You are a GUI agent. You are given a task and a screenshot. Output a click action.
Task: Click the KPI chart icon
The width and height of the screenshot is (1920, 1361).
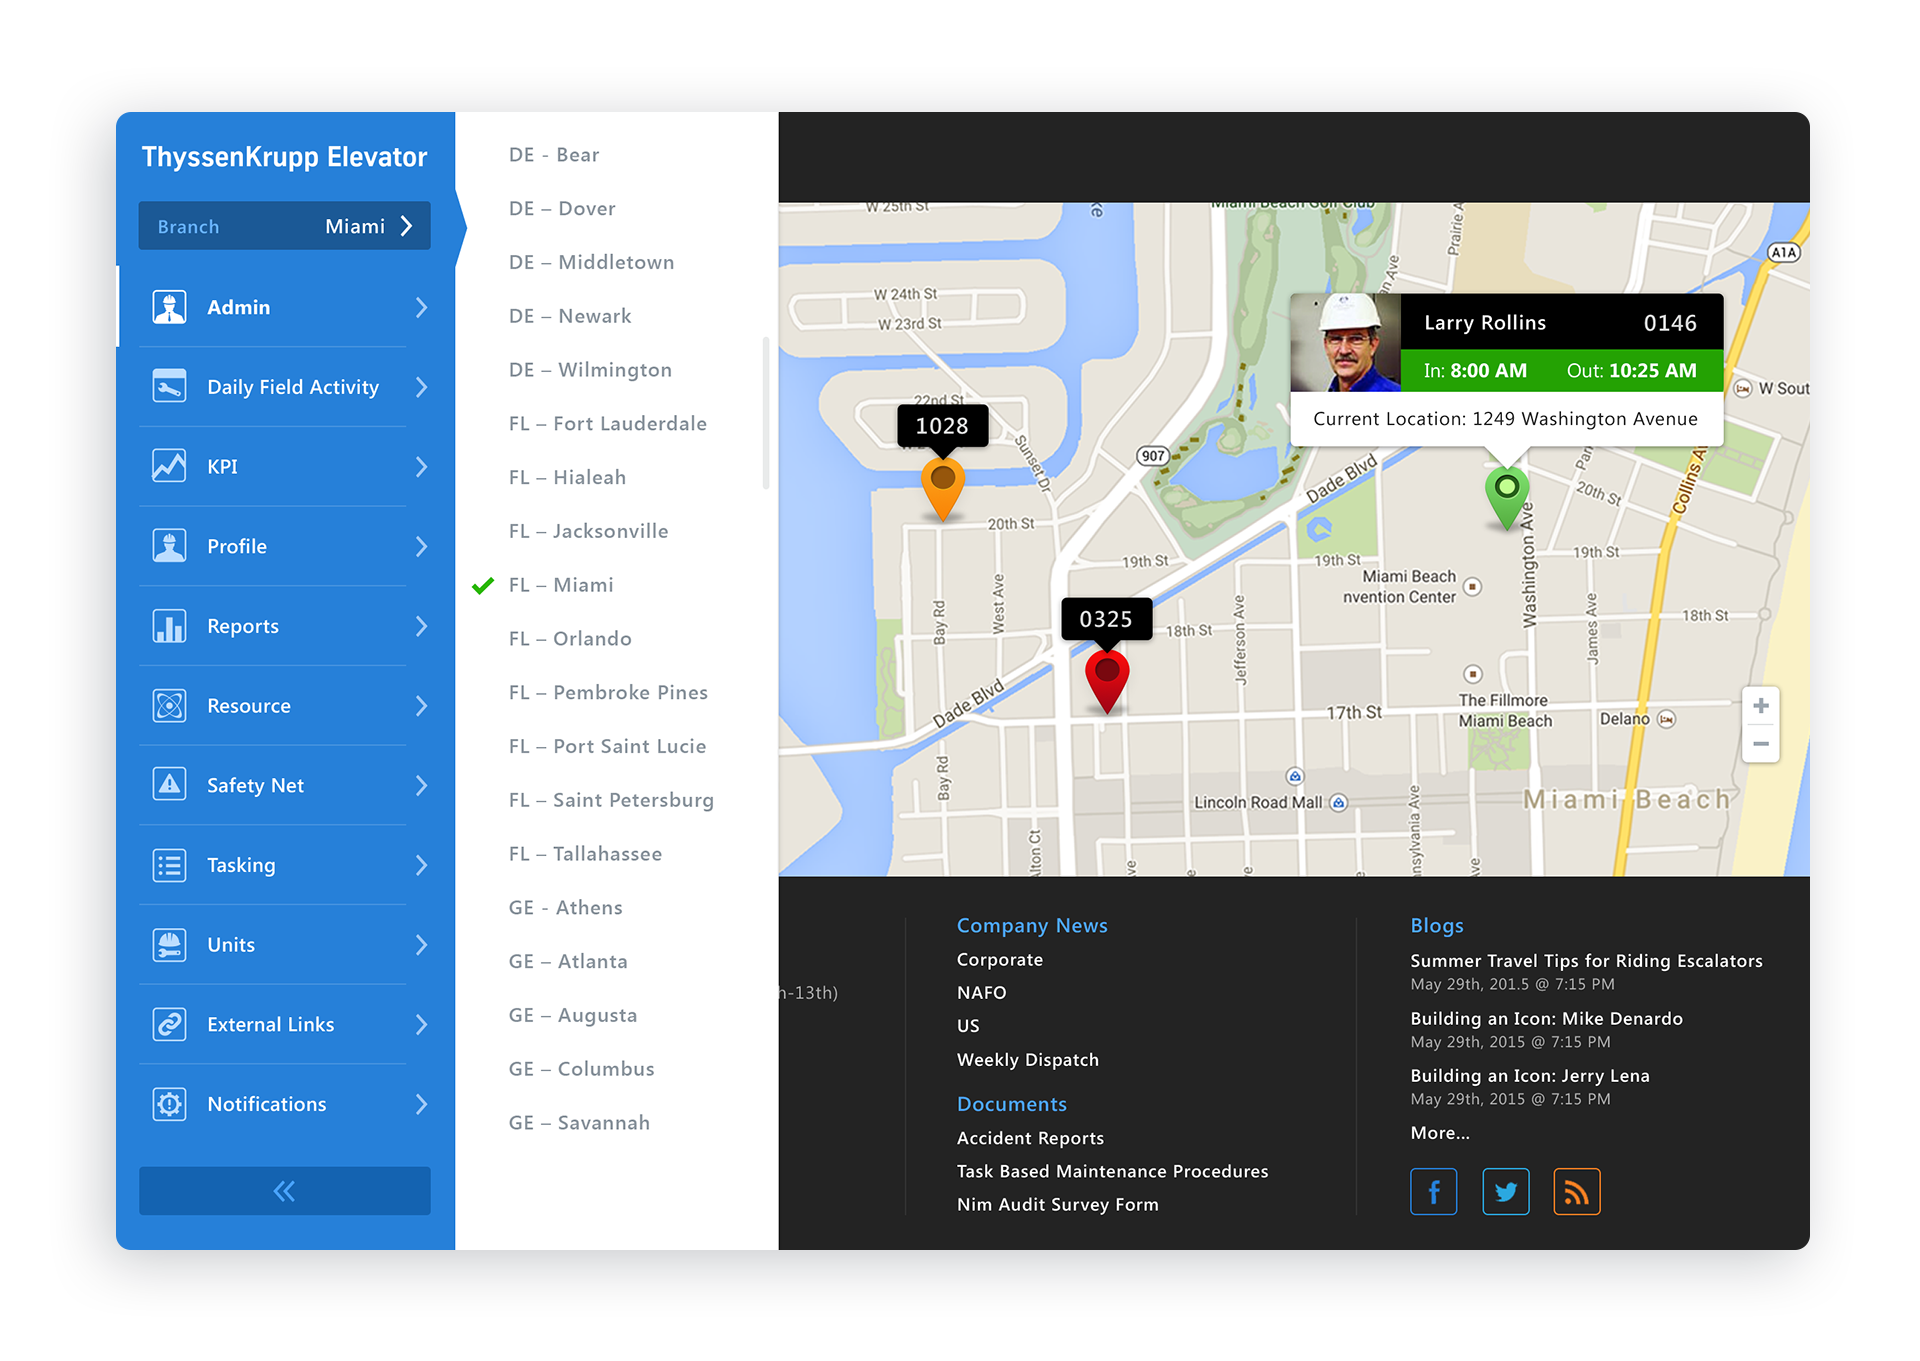click(x=169, y=466)
